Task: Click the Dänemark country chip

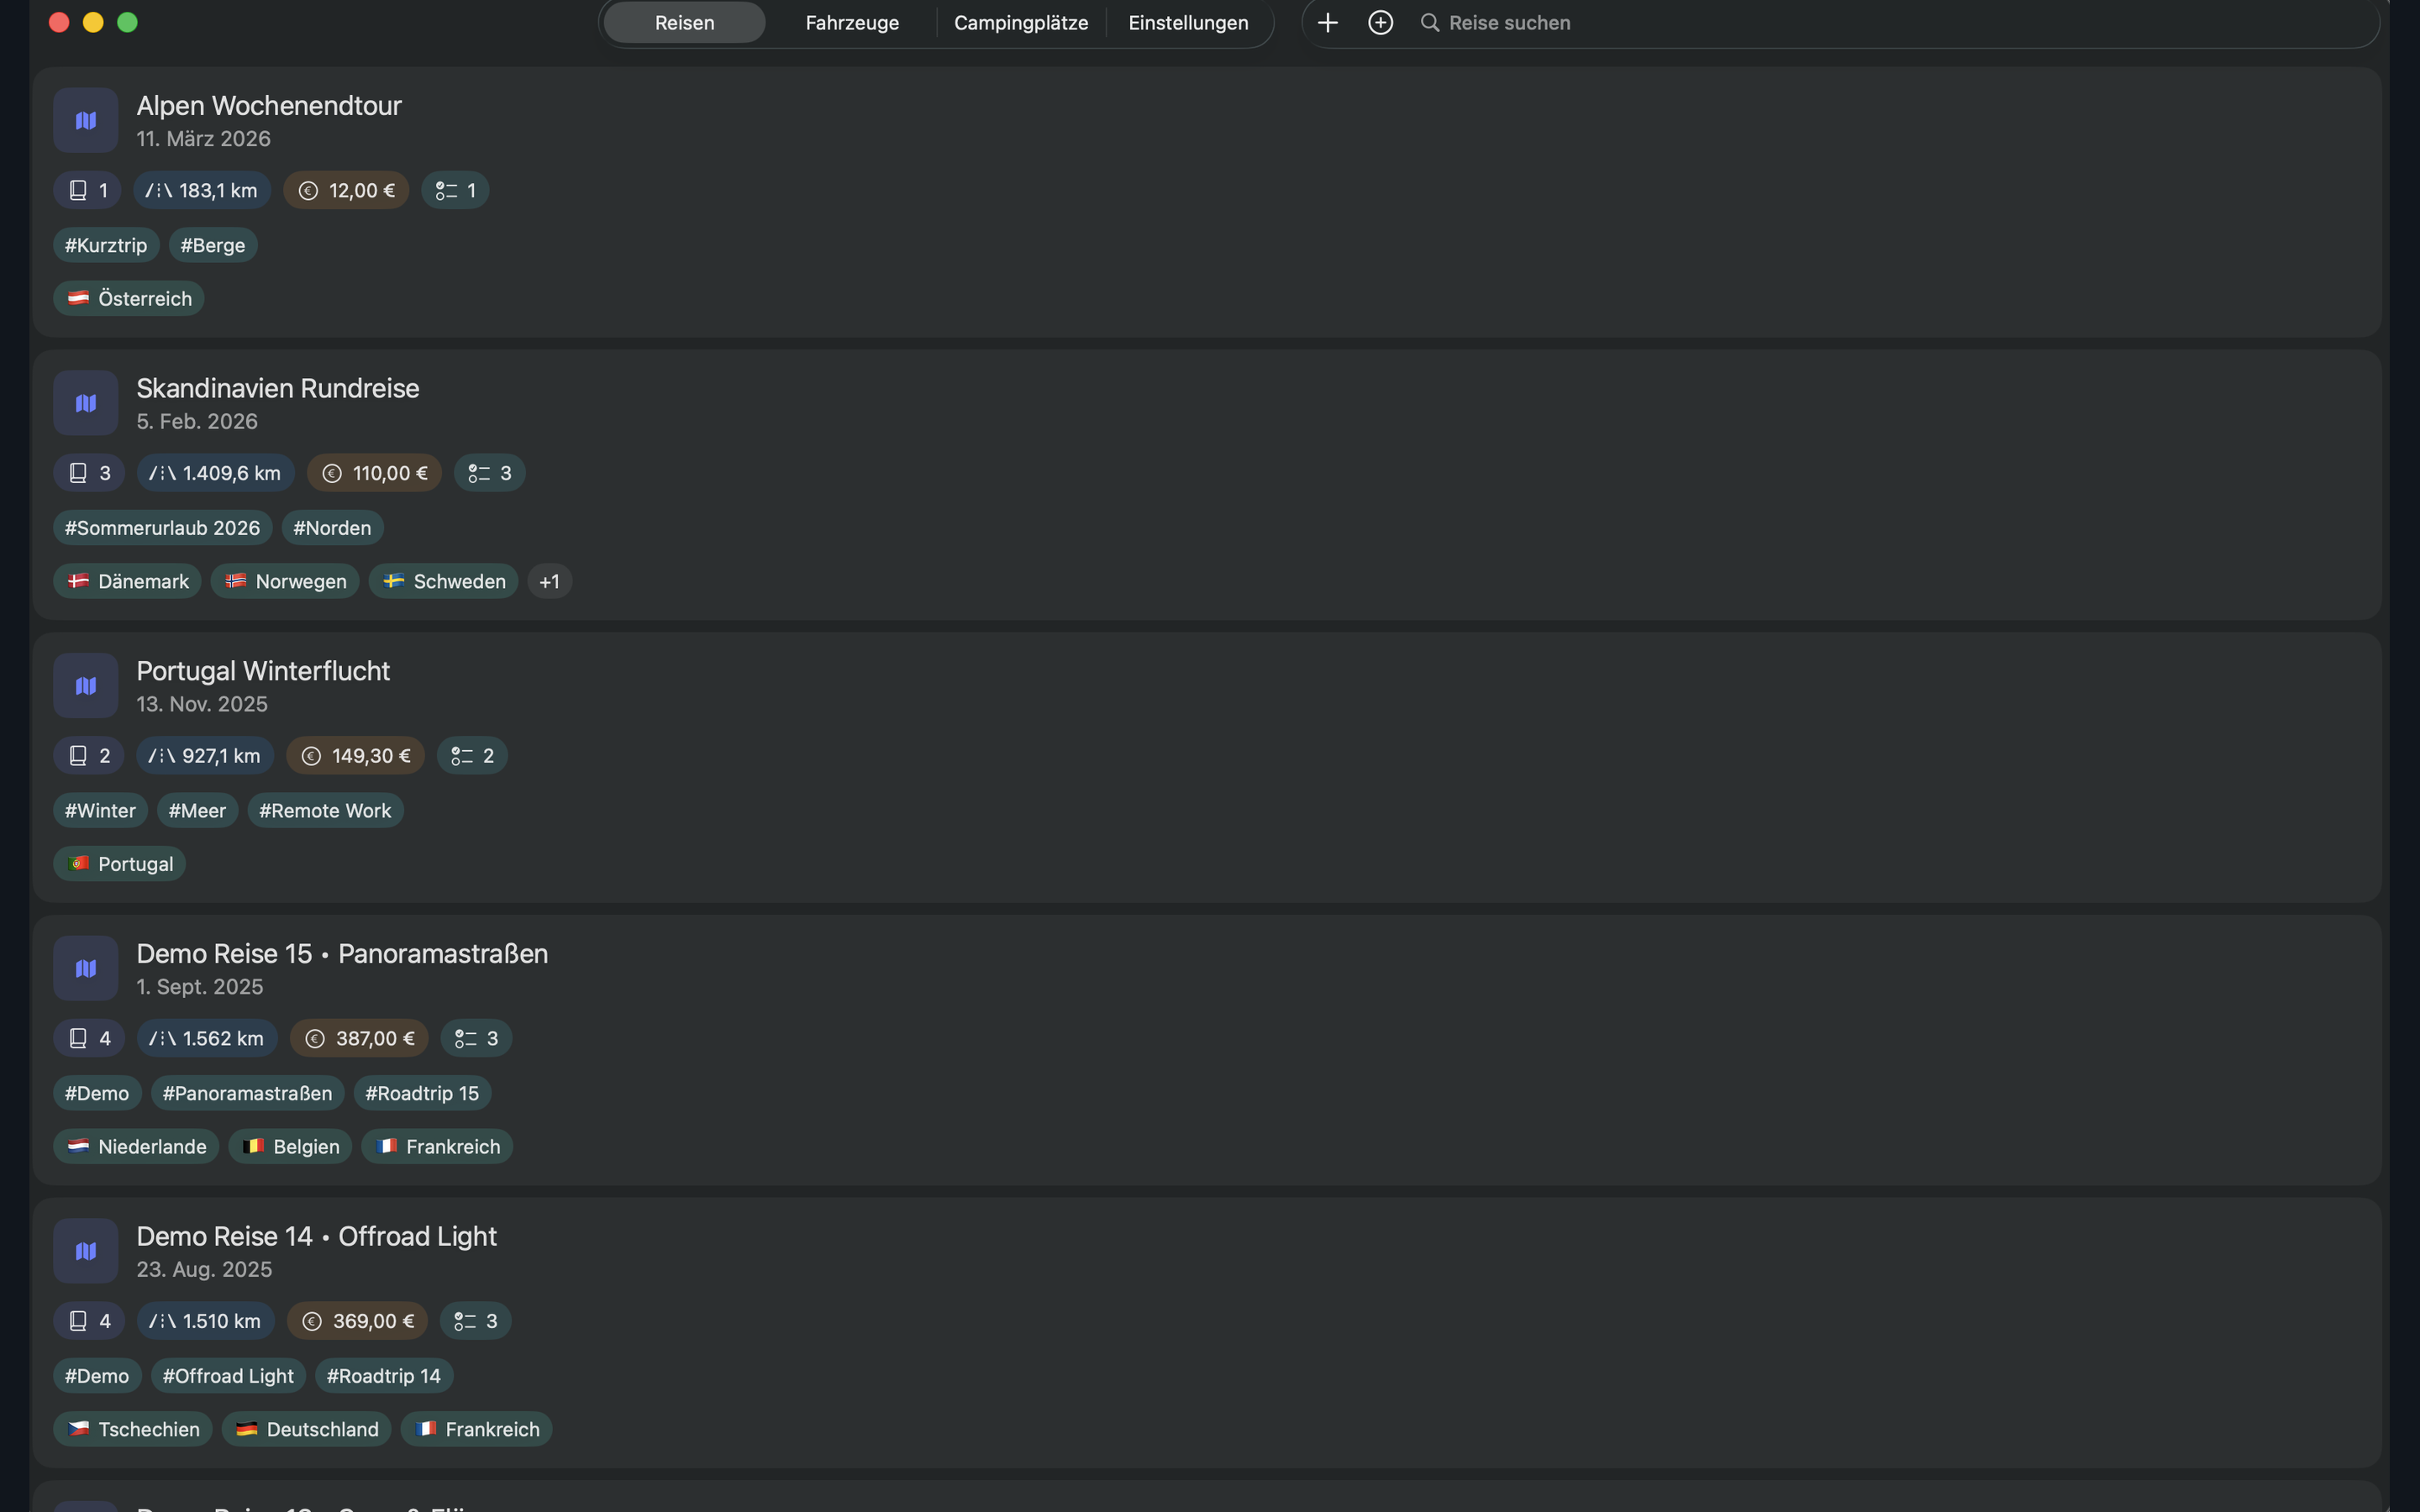Action: pyautogui.click(x=127, y=582)
